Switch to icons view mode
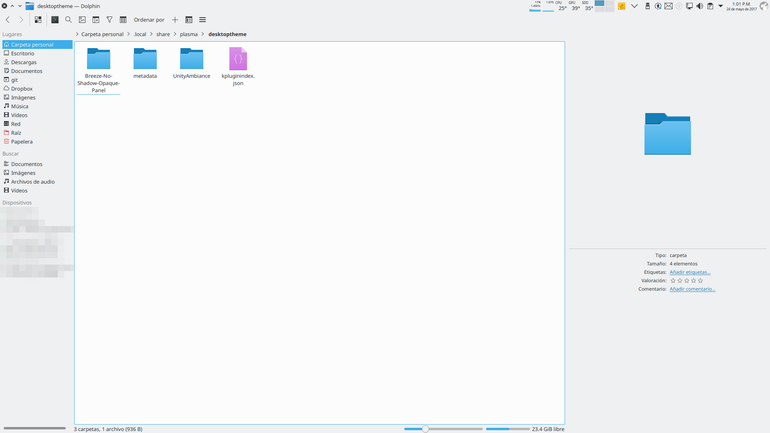The width and height of the screenshot is (770, 433). [x=38, y=20]
